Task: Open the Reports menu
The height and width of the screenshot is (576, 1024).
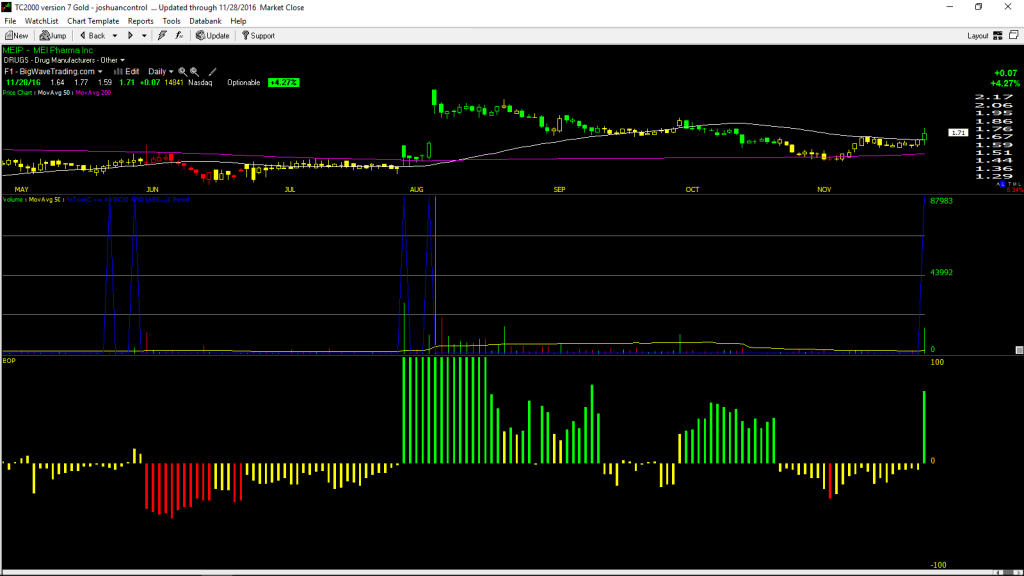Action: 140,21
